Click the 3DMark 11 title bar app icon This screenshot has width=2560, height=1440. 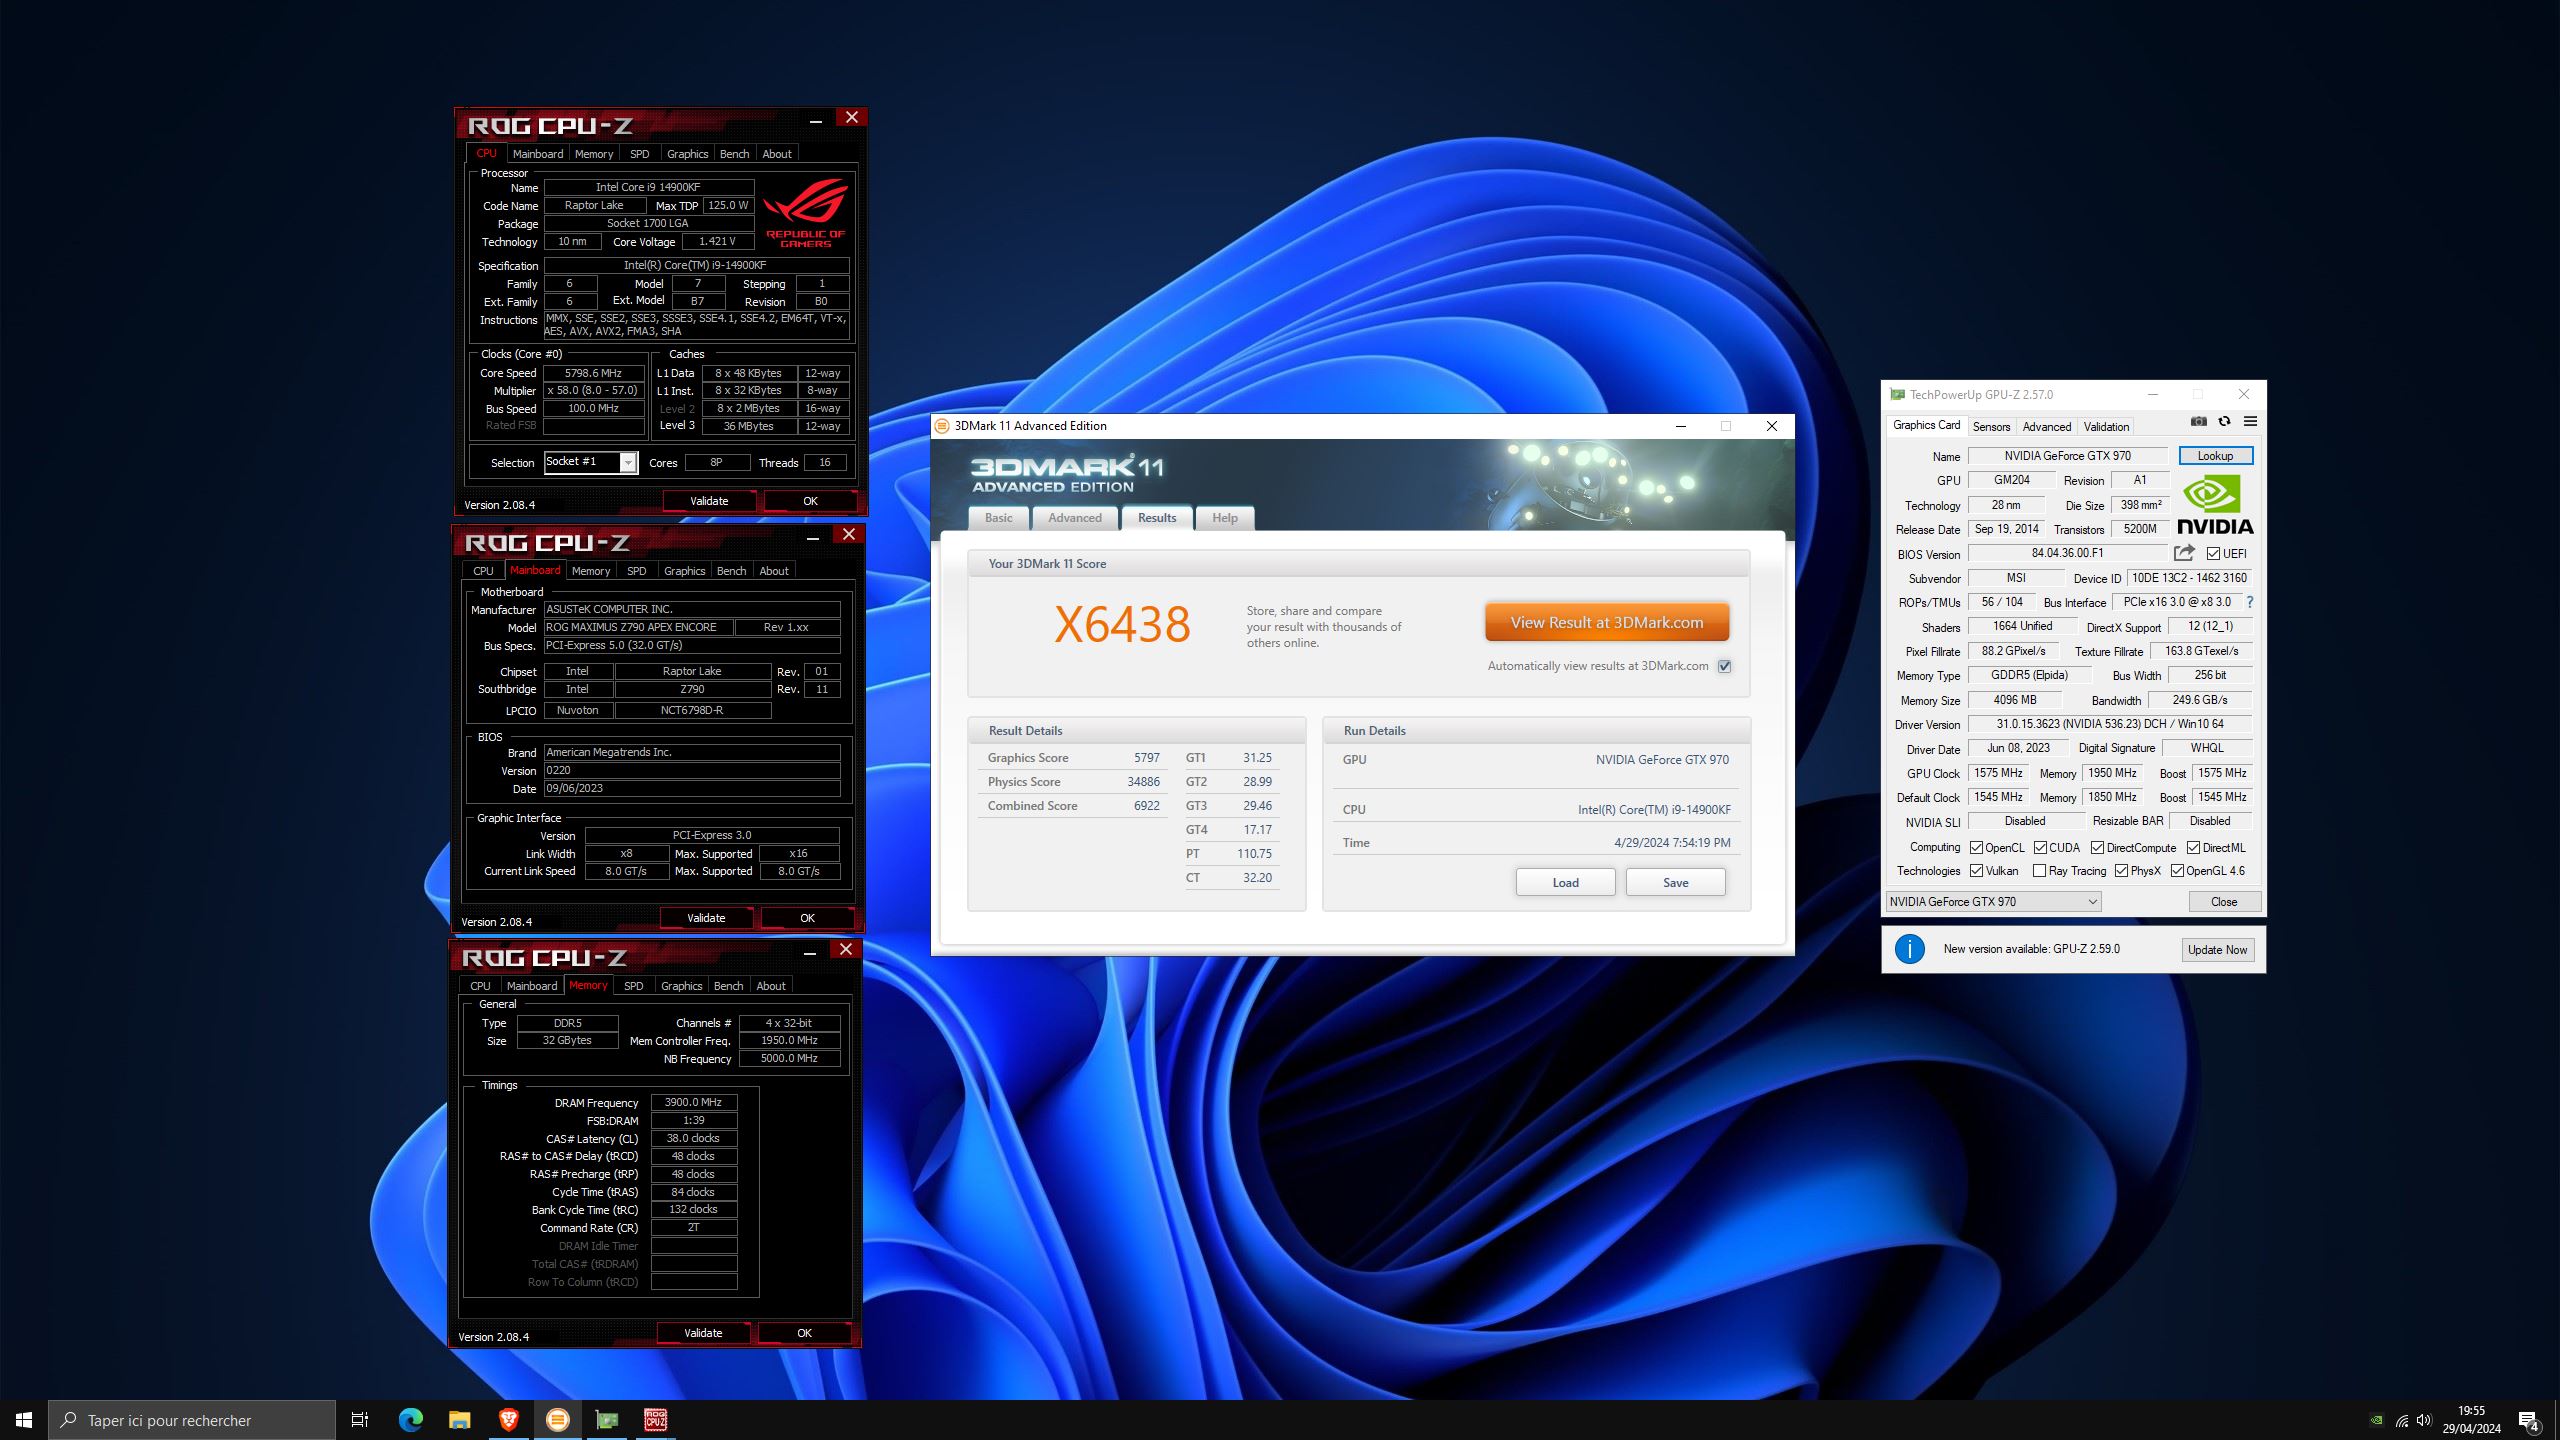point(941,426)
